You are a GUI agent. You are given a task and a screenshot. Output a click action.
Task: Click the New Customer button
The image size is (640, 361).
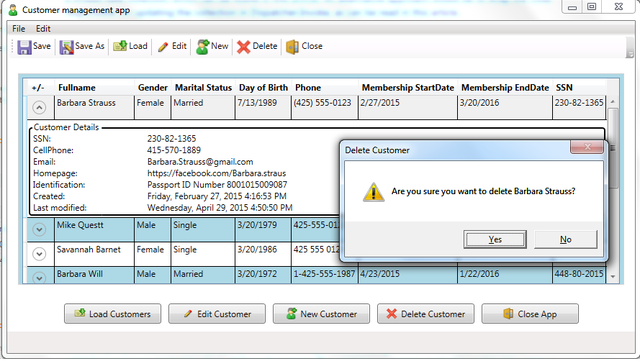point(322,314)
